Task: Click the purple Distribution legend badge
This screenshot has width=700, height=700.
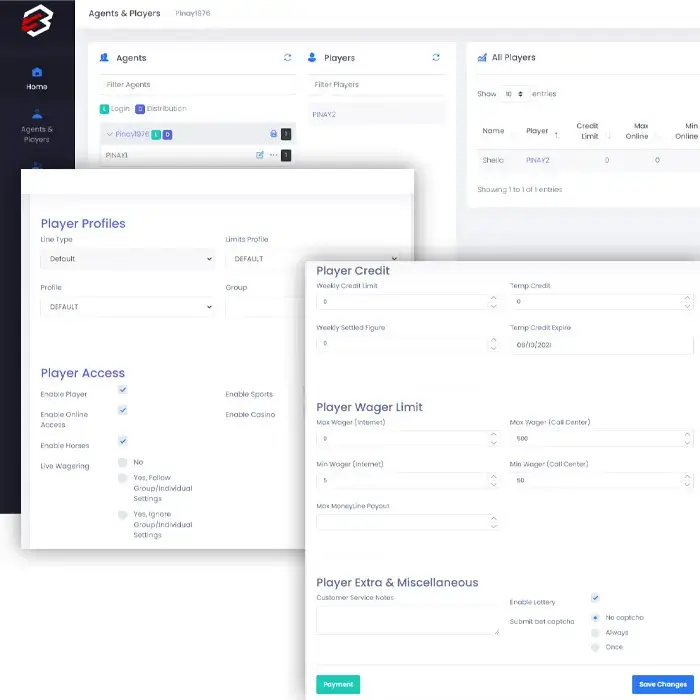Action: [140, 109]
